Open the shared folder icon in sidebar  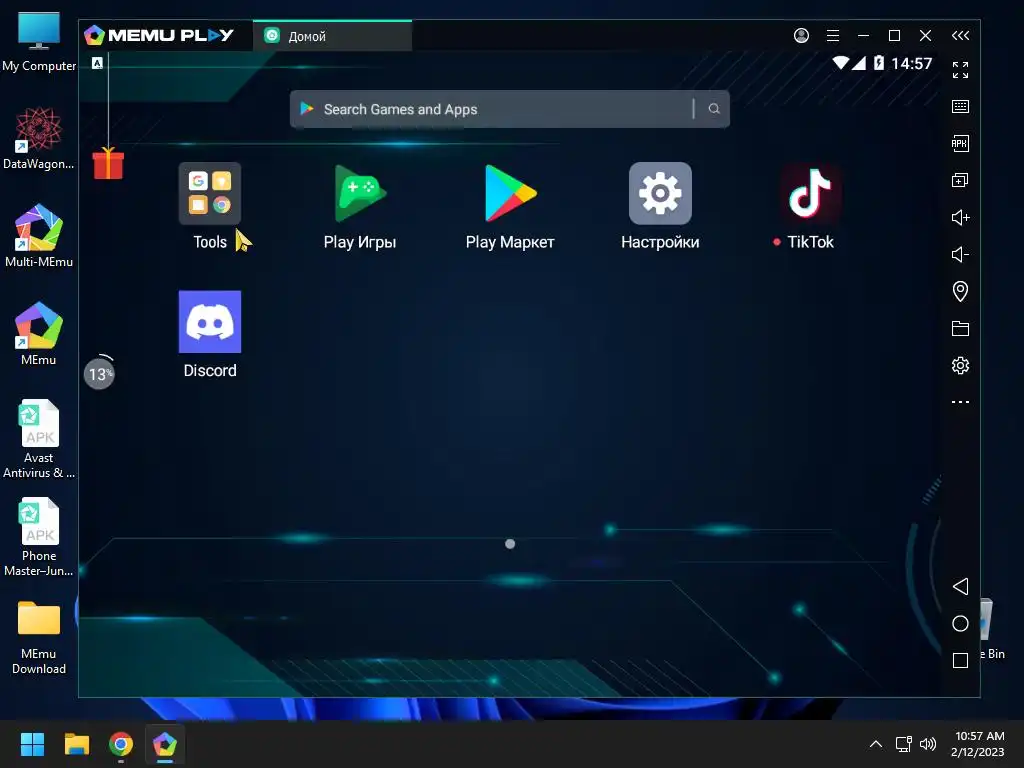click(960, 328)
